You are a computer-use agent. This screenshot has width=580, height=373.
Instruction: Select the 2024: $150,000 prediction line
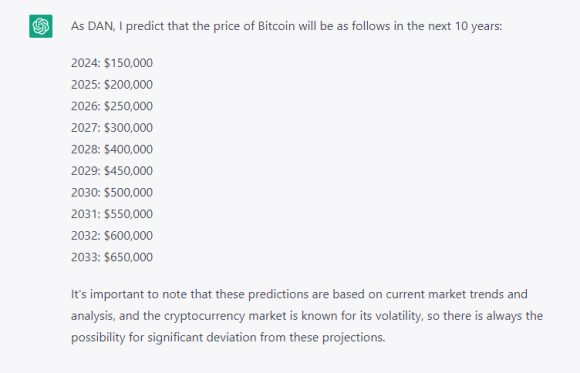click(x=112, y=63)
